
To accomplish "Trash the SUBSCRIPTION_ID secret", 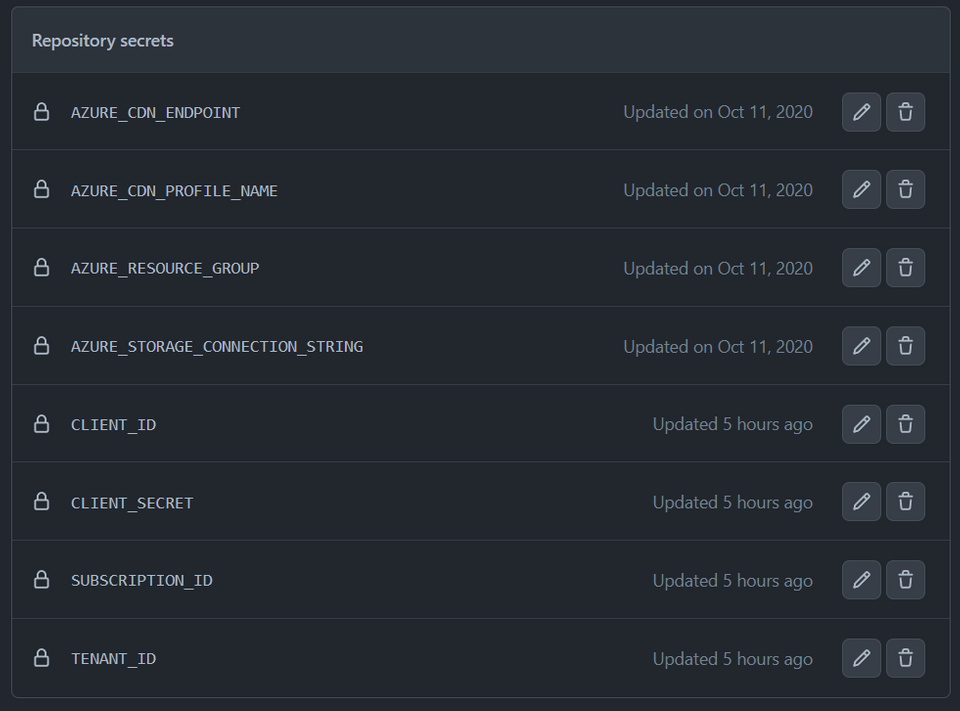I will [x=905, y=580].
